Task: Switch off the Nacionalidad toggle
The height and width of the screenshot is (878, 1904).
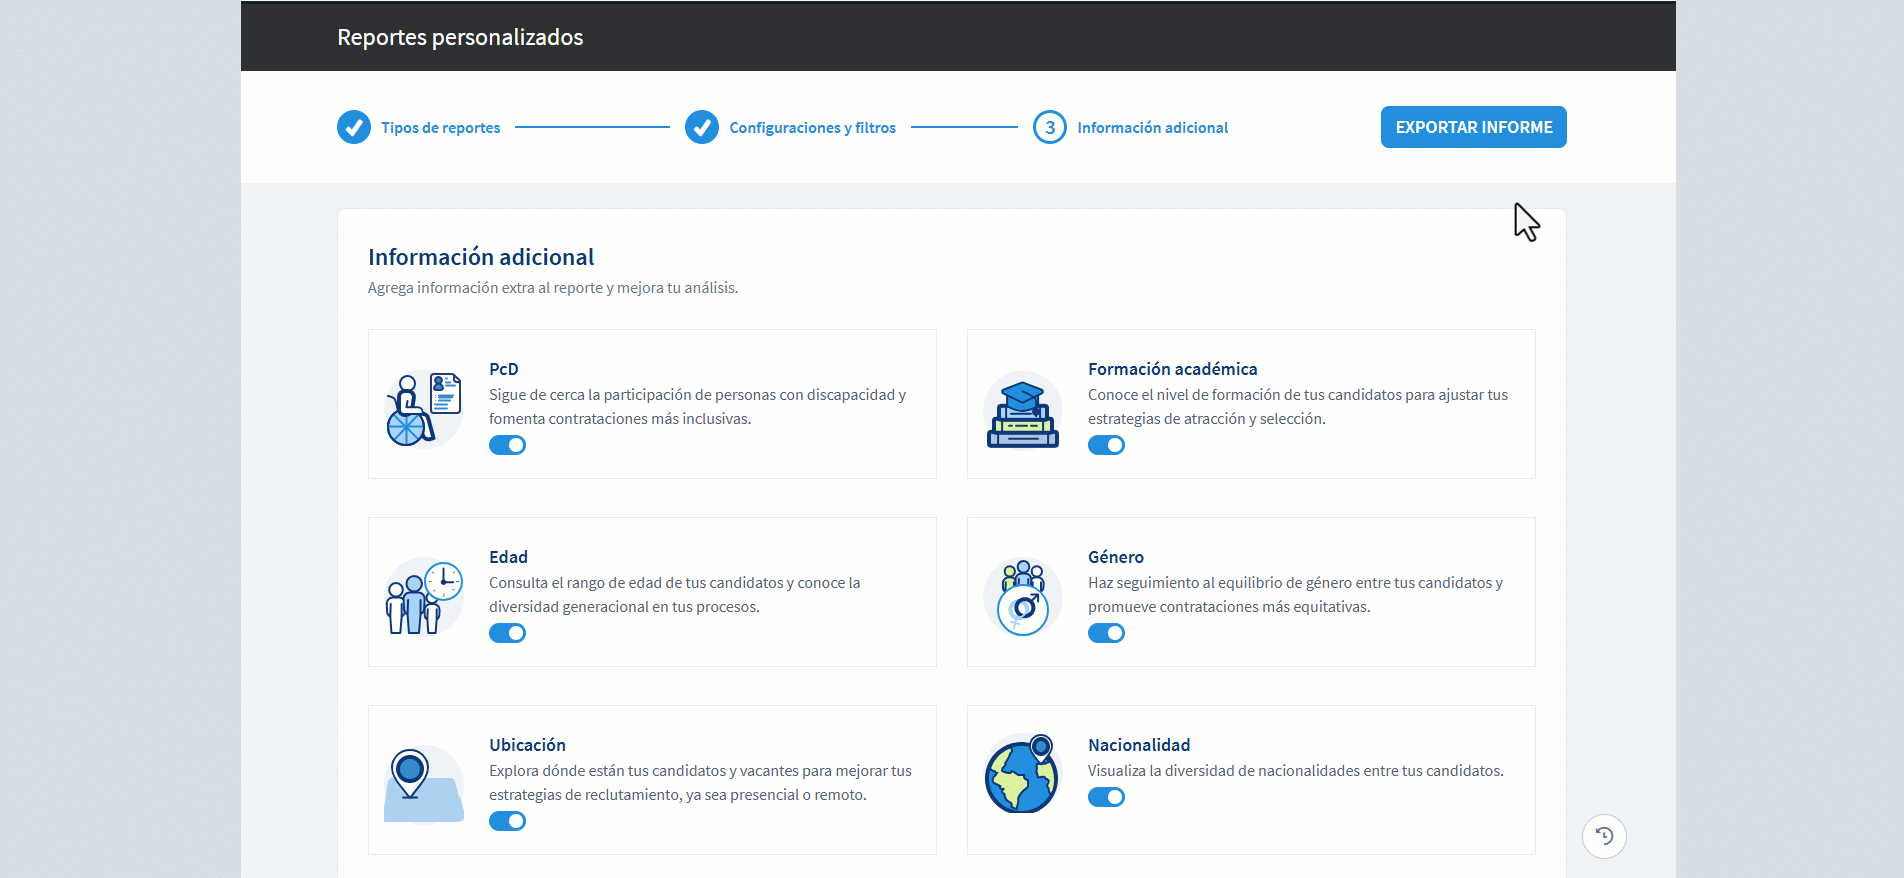Action: pyautogui.click(x=1106, y=797)
